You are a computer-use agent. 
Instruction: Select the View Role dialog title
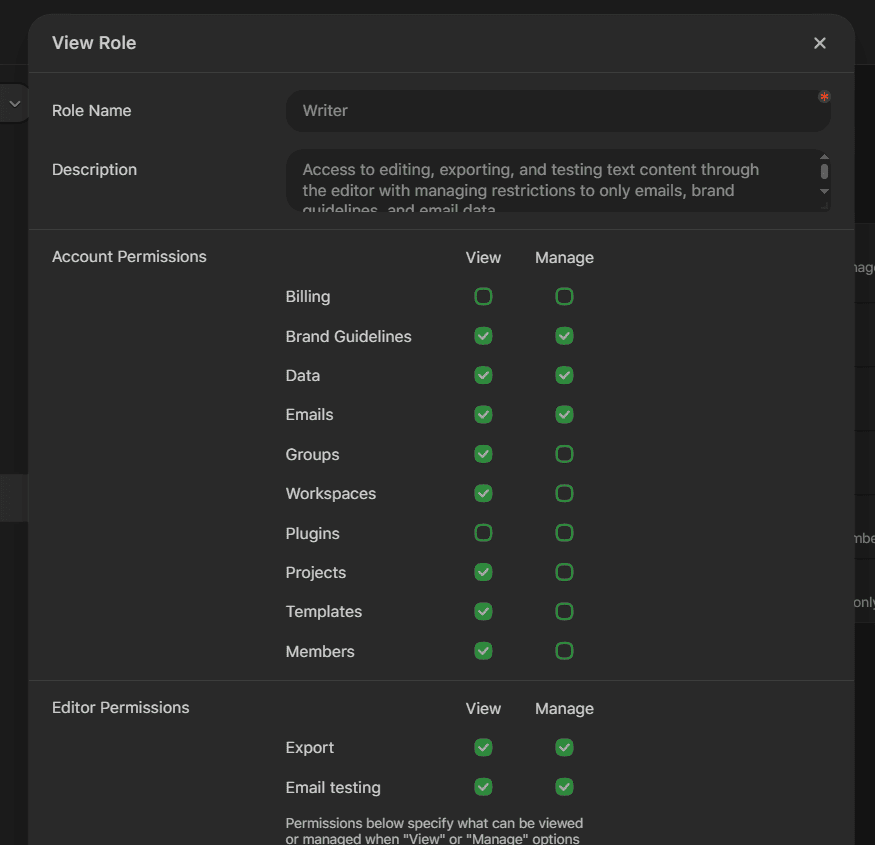94,43
